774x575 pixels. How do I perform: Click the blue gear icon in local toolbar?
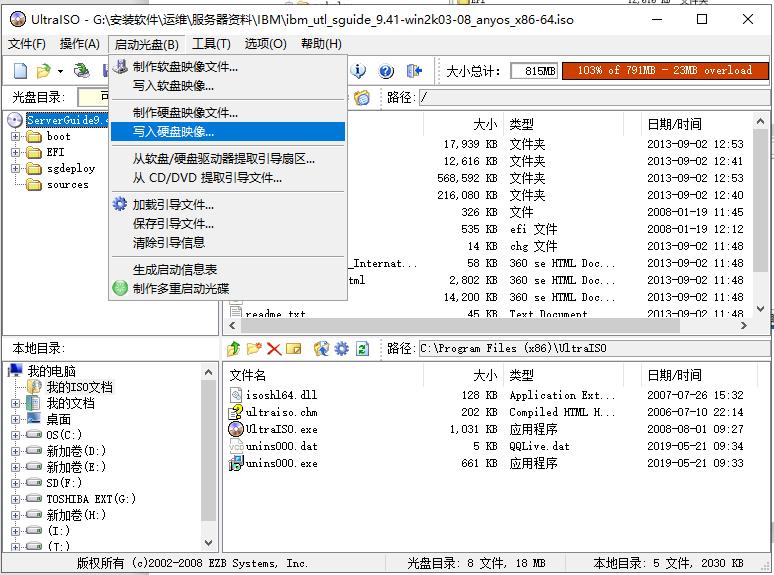(342, 348)
